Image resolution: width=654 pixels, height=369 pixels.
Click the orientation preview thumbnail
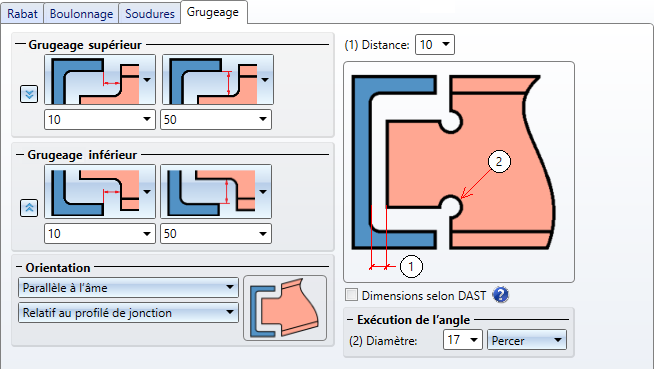(x=285, y=308)
